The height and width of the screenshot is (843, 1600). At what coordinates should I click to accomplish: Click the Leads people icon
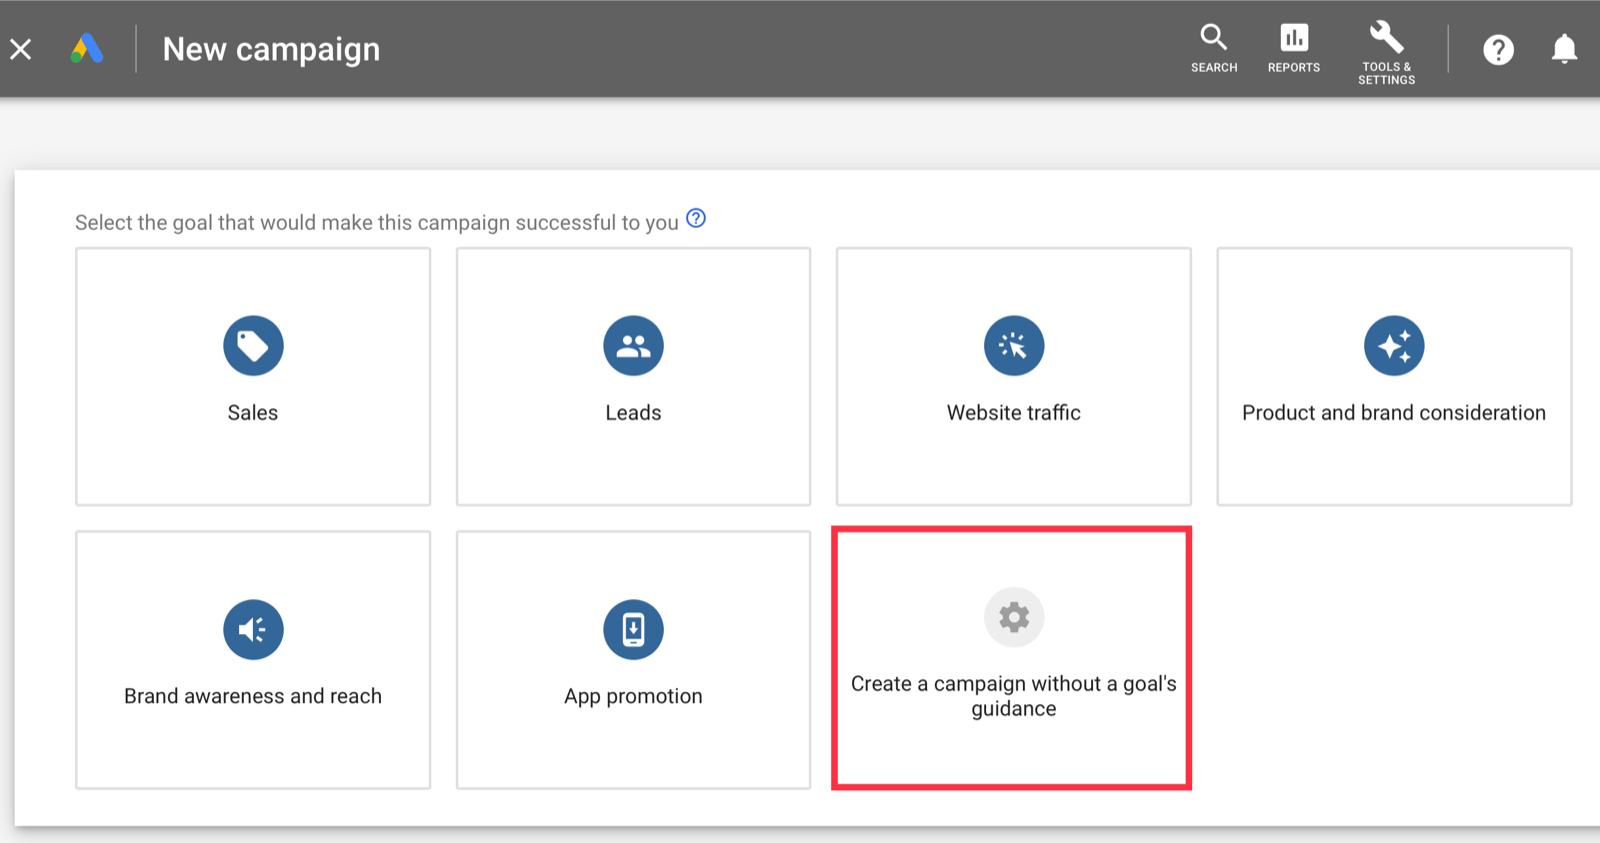tap(633, 346)
